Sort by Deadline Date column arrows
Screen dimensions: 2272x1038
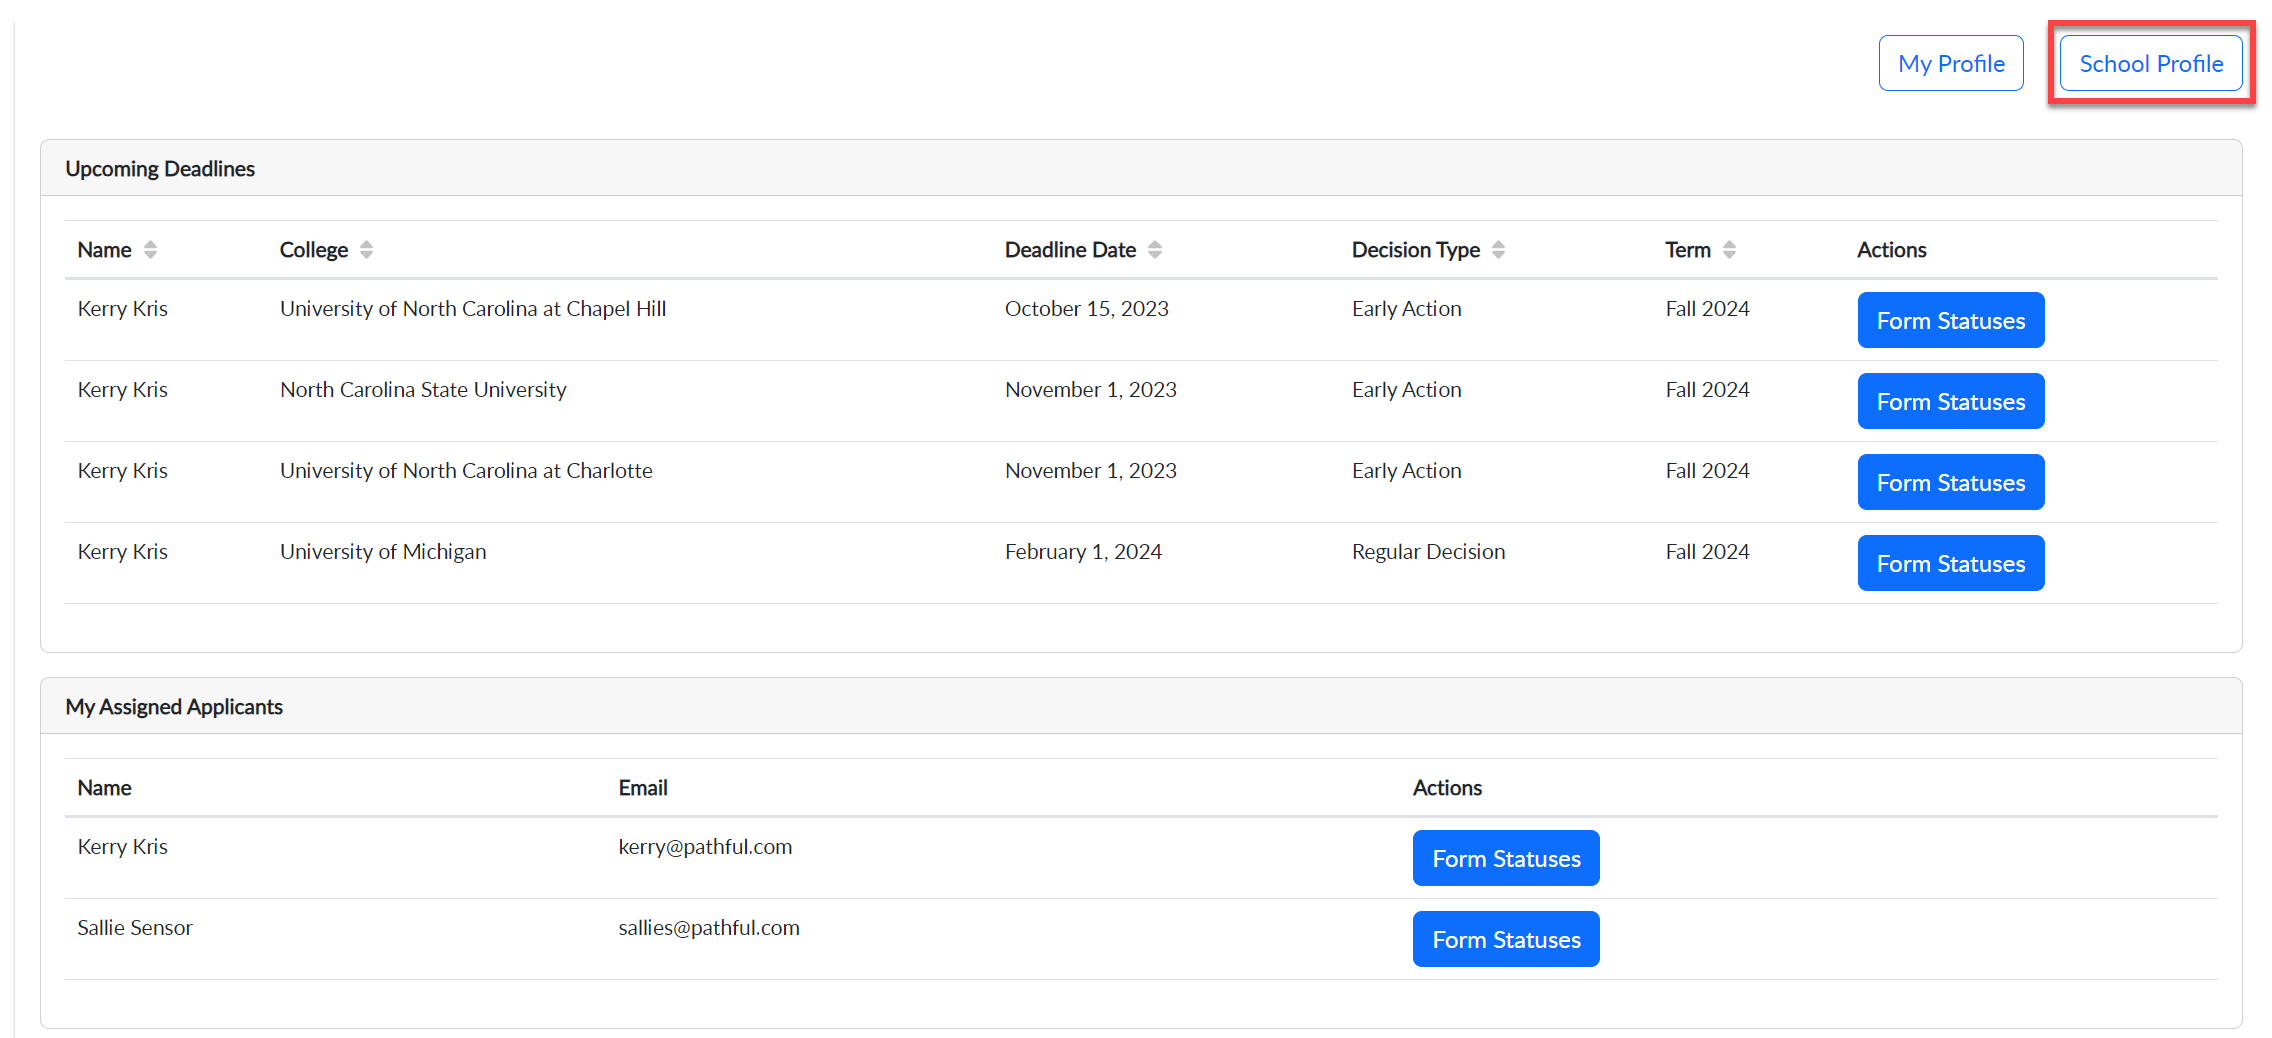(1155, 250)
